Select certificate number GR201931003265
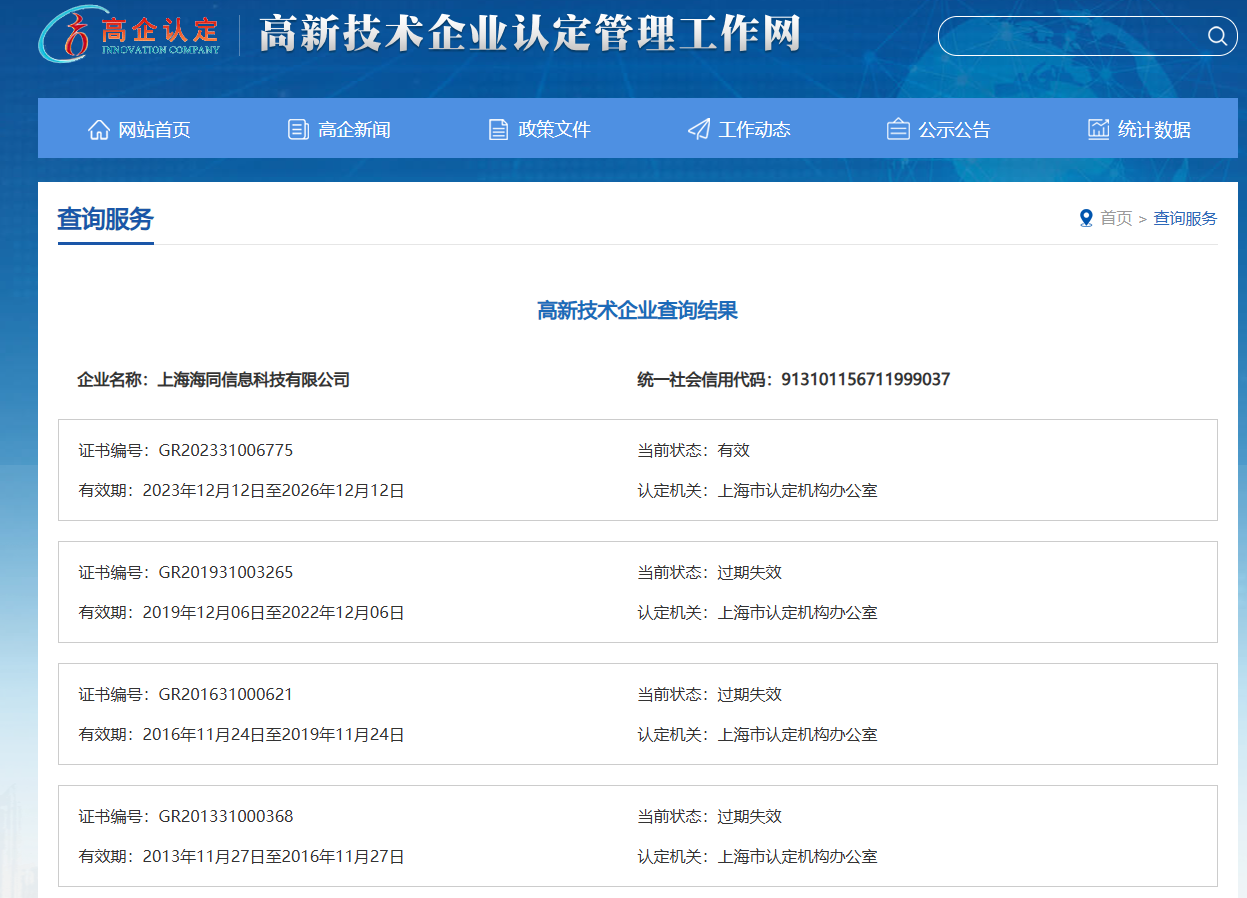1247x898 pixels. point(226,573)
